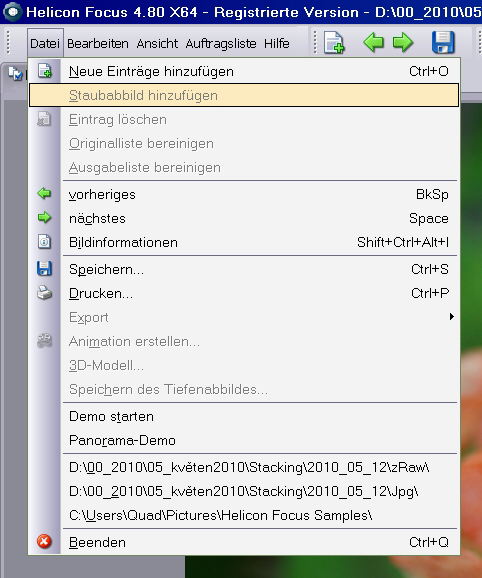This screenshot has height=578, width=482.
Task: Choose Beenden to quit
Action: point(244,542)
